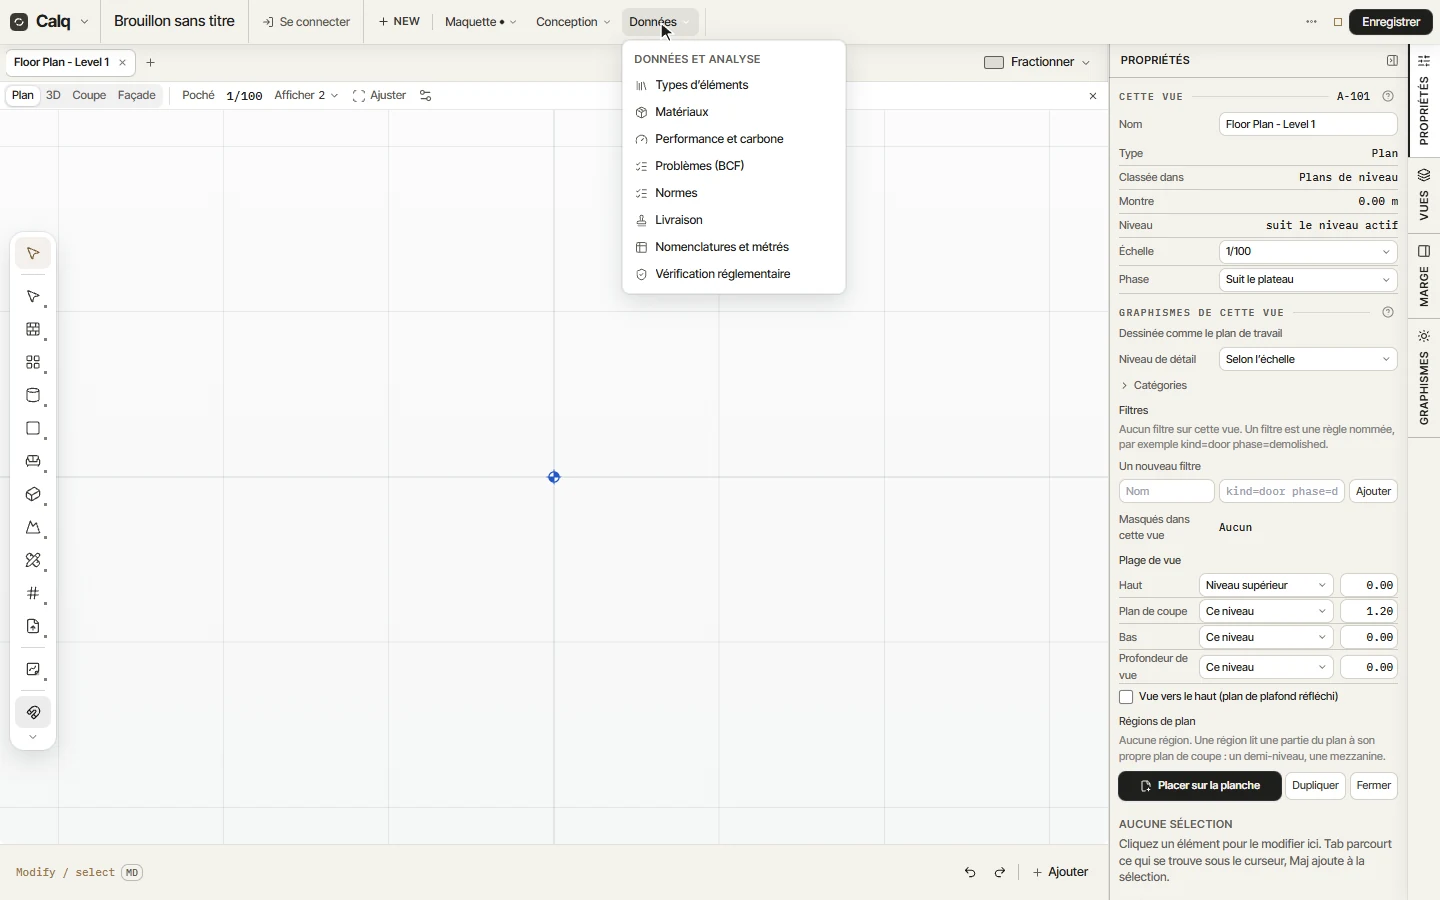Click 'Se connecter' sign-in link
The height and width of the screenshot is (900, 1440).
[306, 22]
